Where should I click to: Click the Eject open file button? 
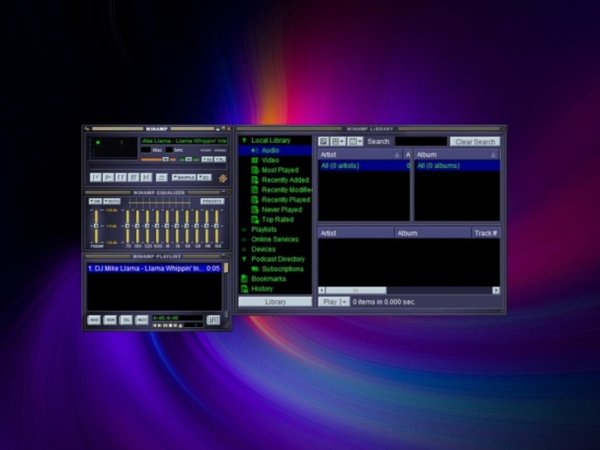(x=162, y=178)
